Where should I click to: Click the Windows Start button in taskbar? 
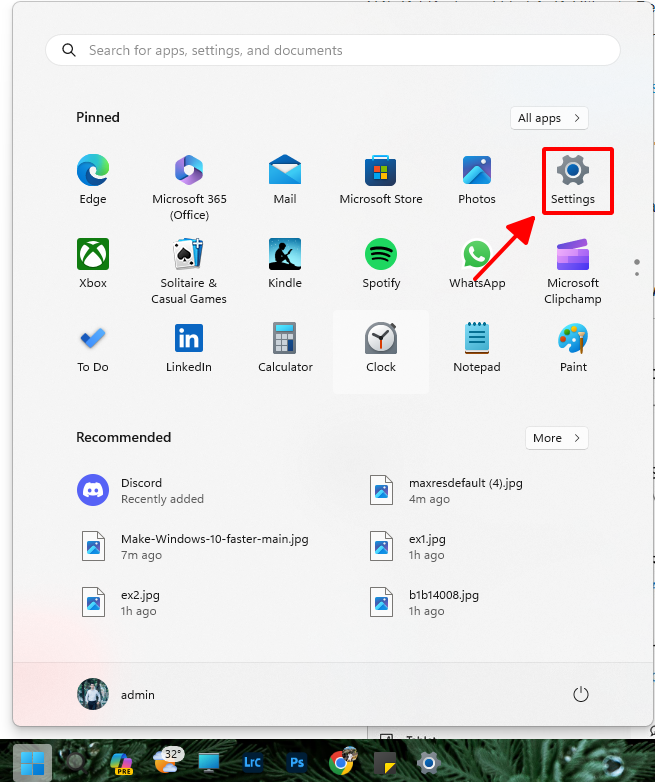tap(32, 763)
